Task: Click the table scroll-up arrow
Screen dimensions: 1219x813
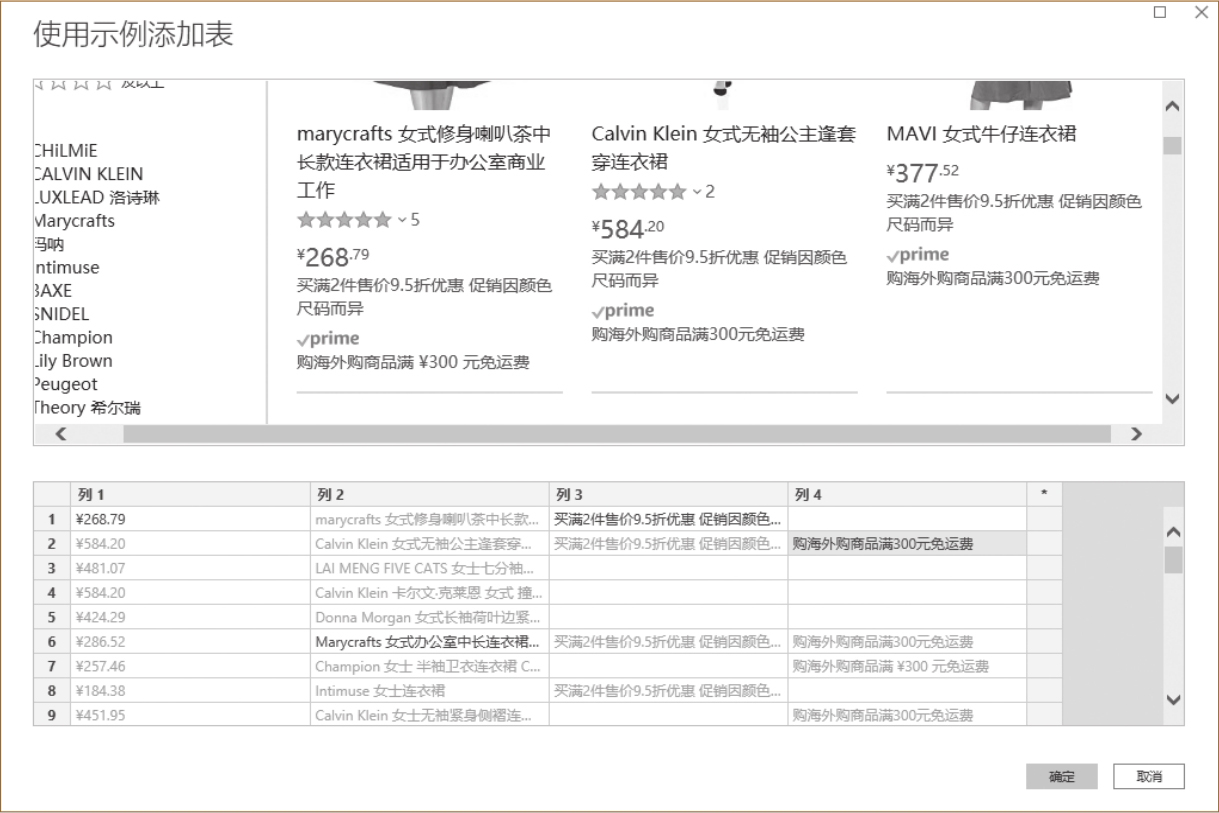Action: pos(1175,531)
